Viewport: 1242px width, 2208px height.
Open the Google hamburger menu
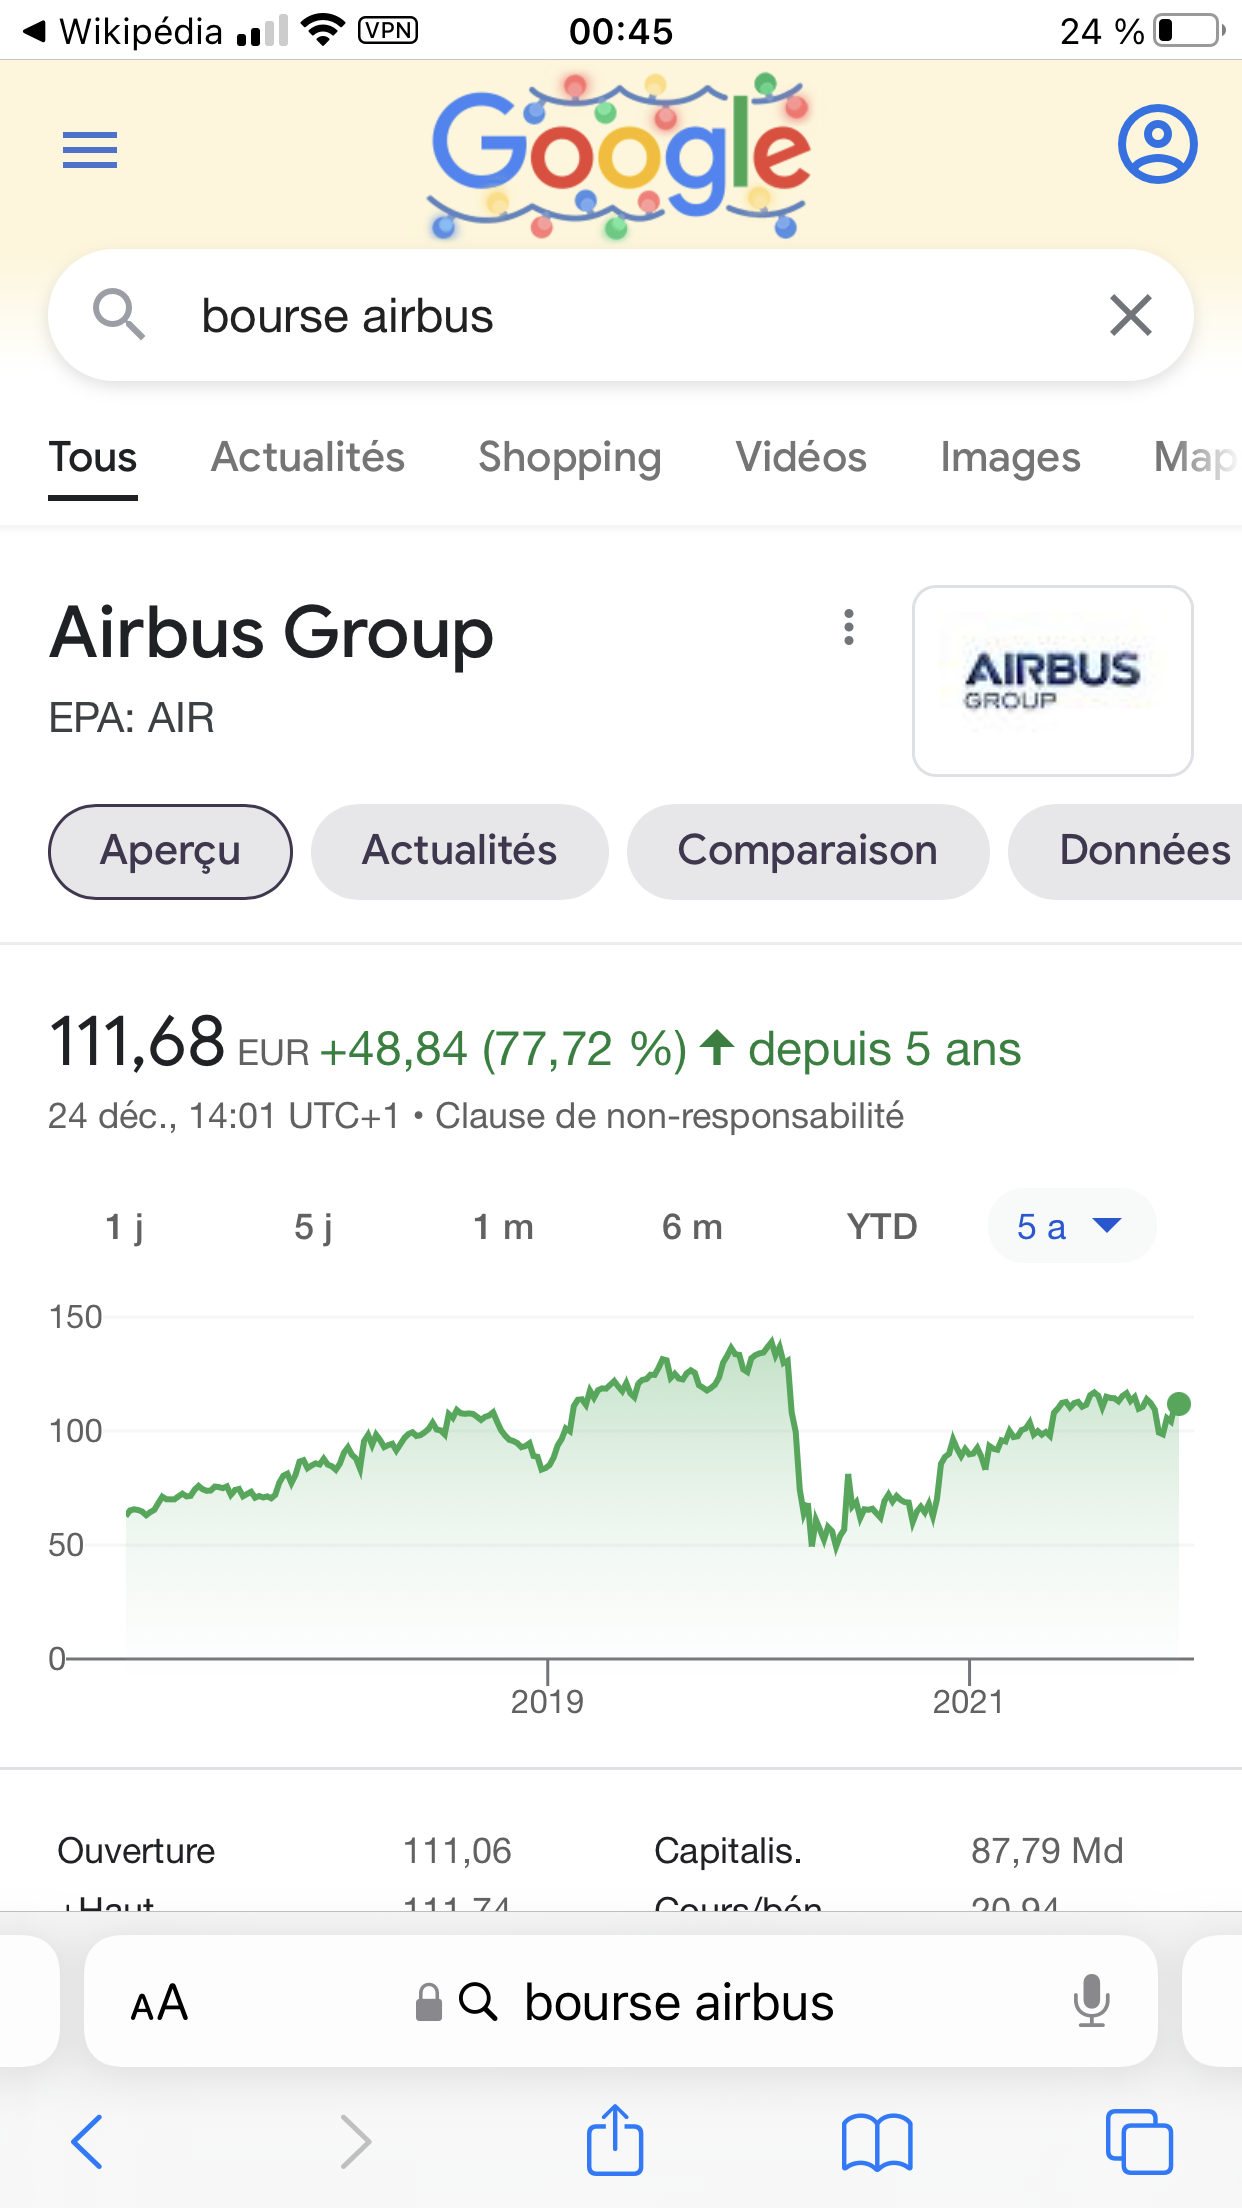tap(90, 150)
